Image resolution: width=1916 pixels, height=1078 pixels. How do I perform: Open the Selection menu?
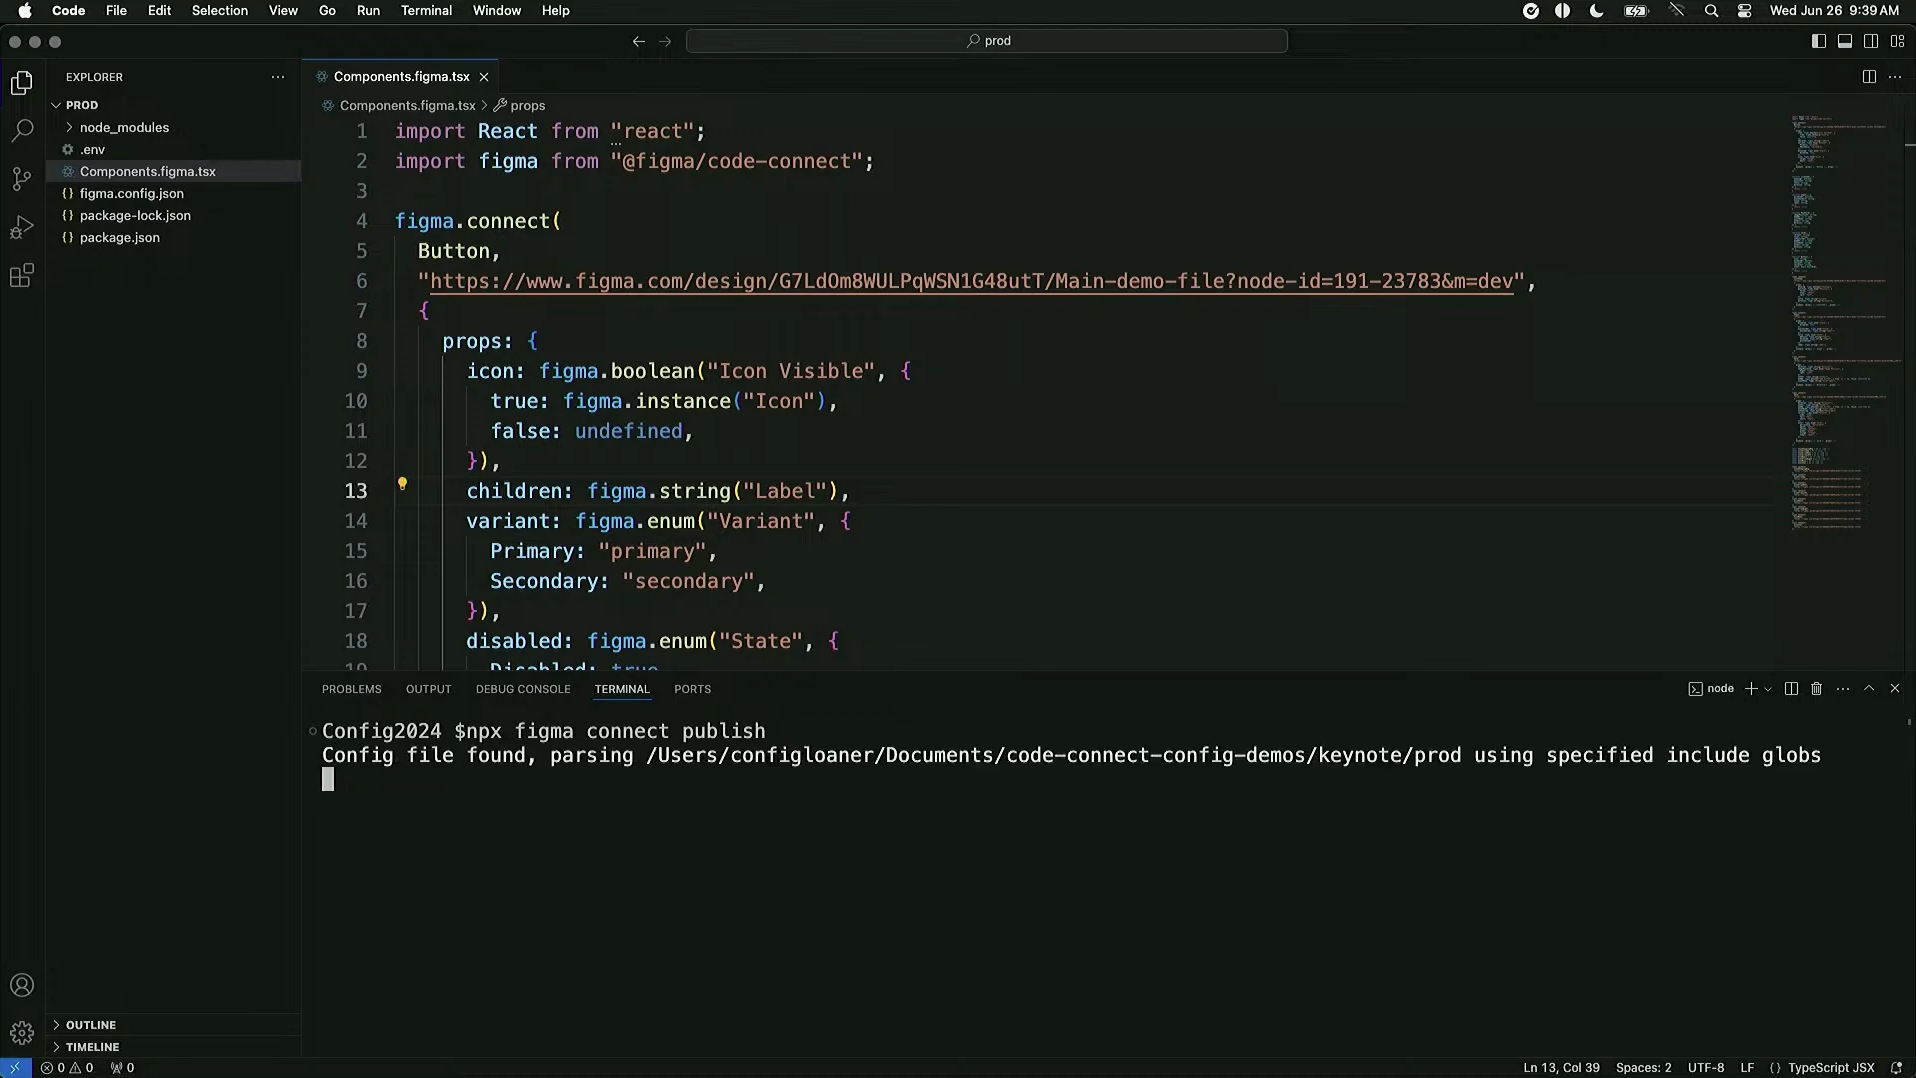[220, 11]
